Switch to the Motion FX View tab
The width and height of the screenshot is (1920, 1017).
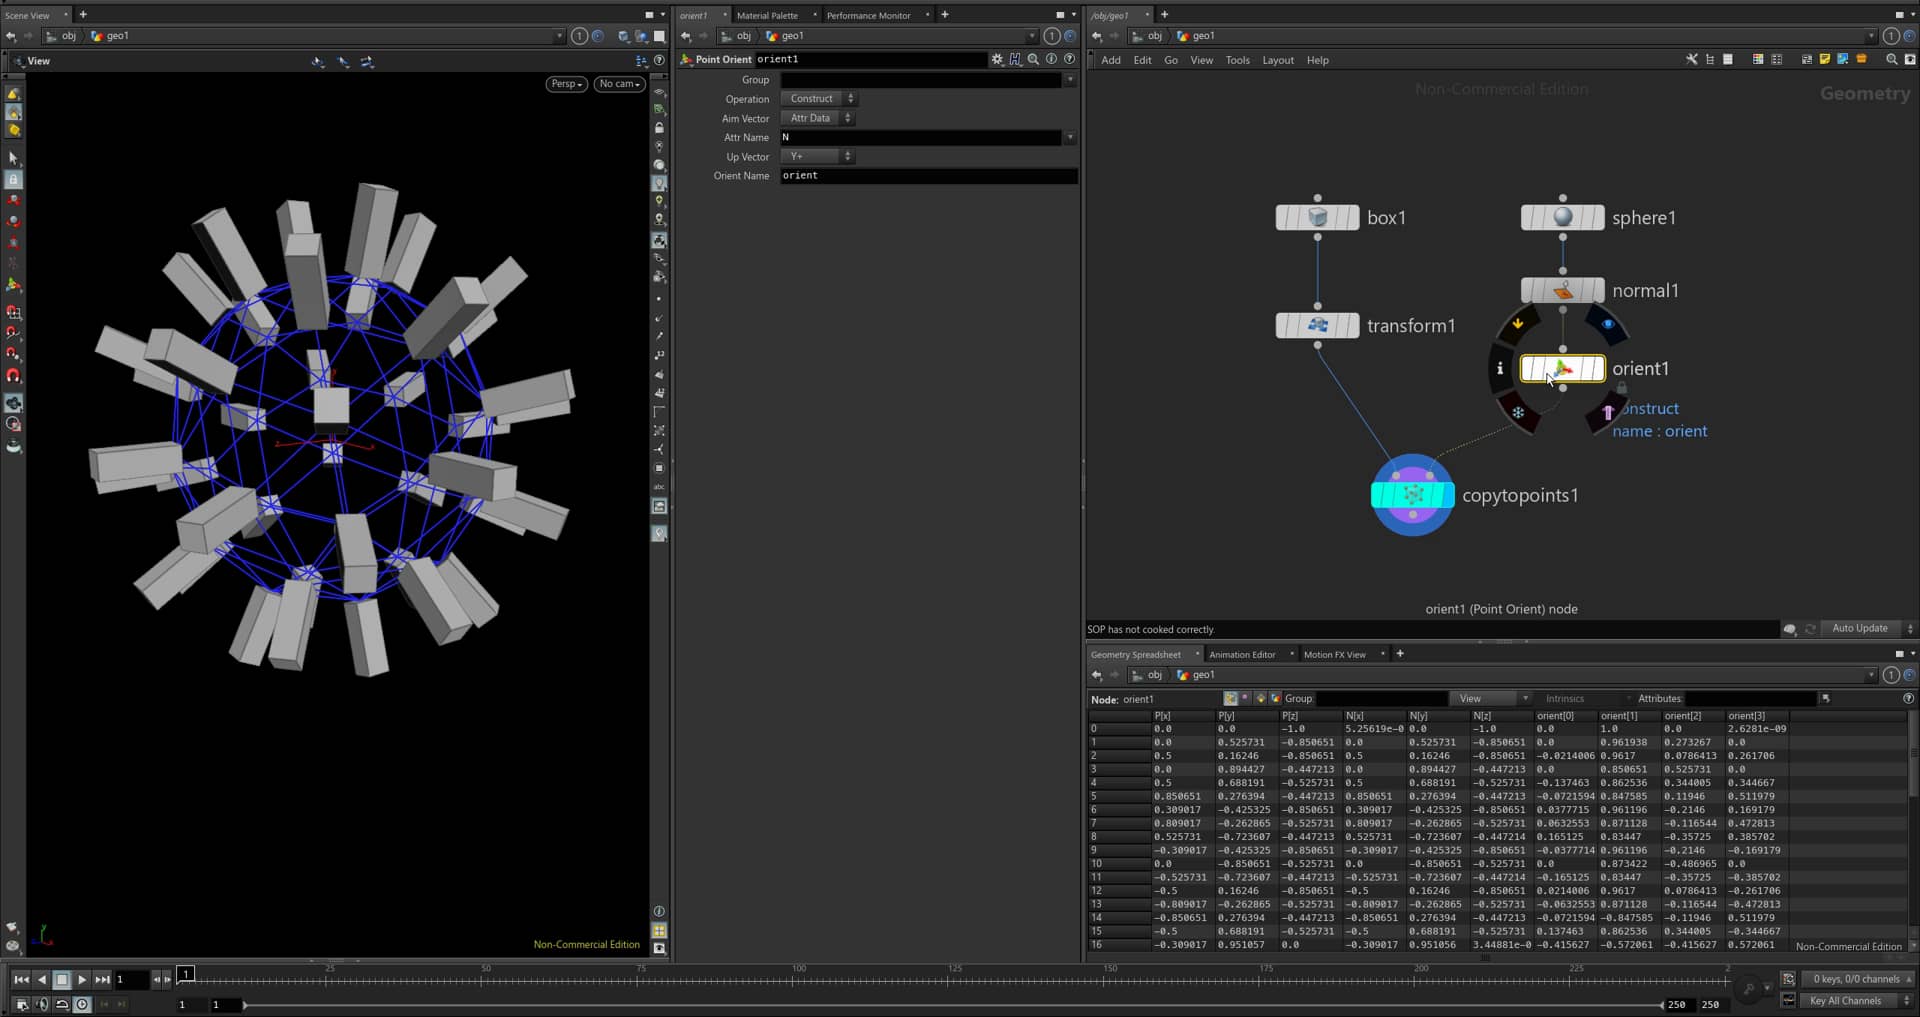(1334, 654)
